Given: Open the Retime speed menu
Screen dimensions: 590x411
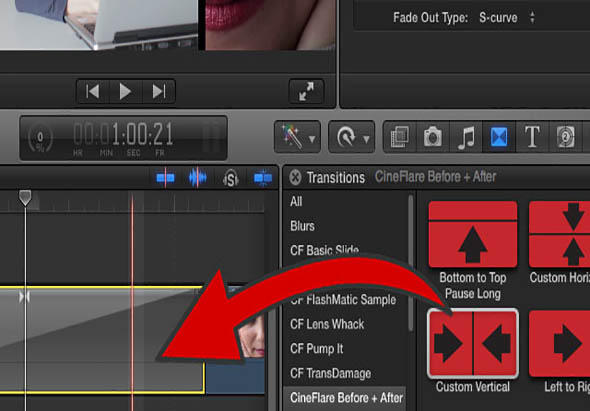Looking at the screenshot, I should (351, 137).
